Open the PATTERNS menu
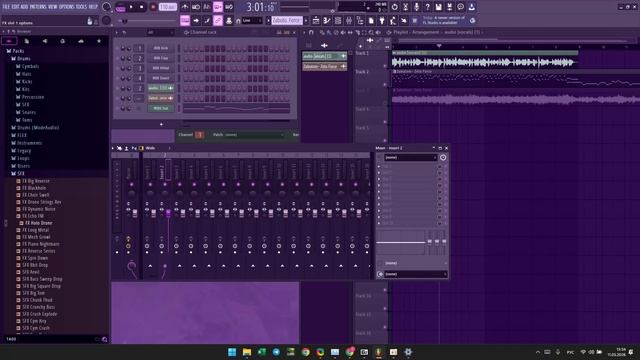640x360 pixels. [x=38, y=7]
